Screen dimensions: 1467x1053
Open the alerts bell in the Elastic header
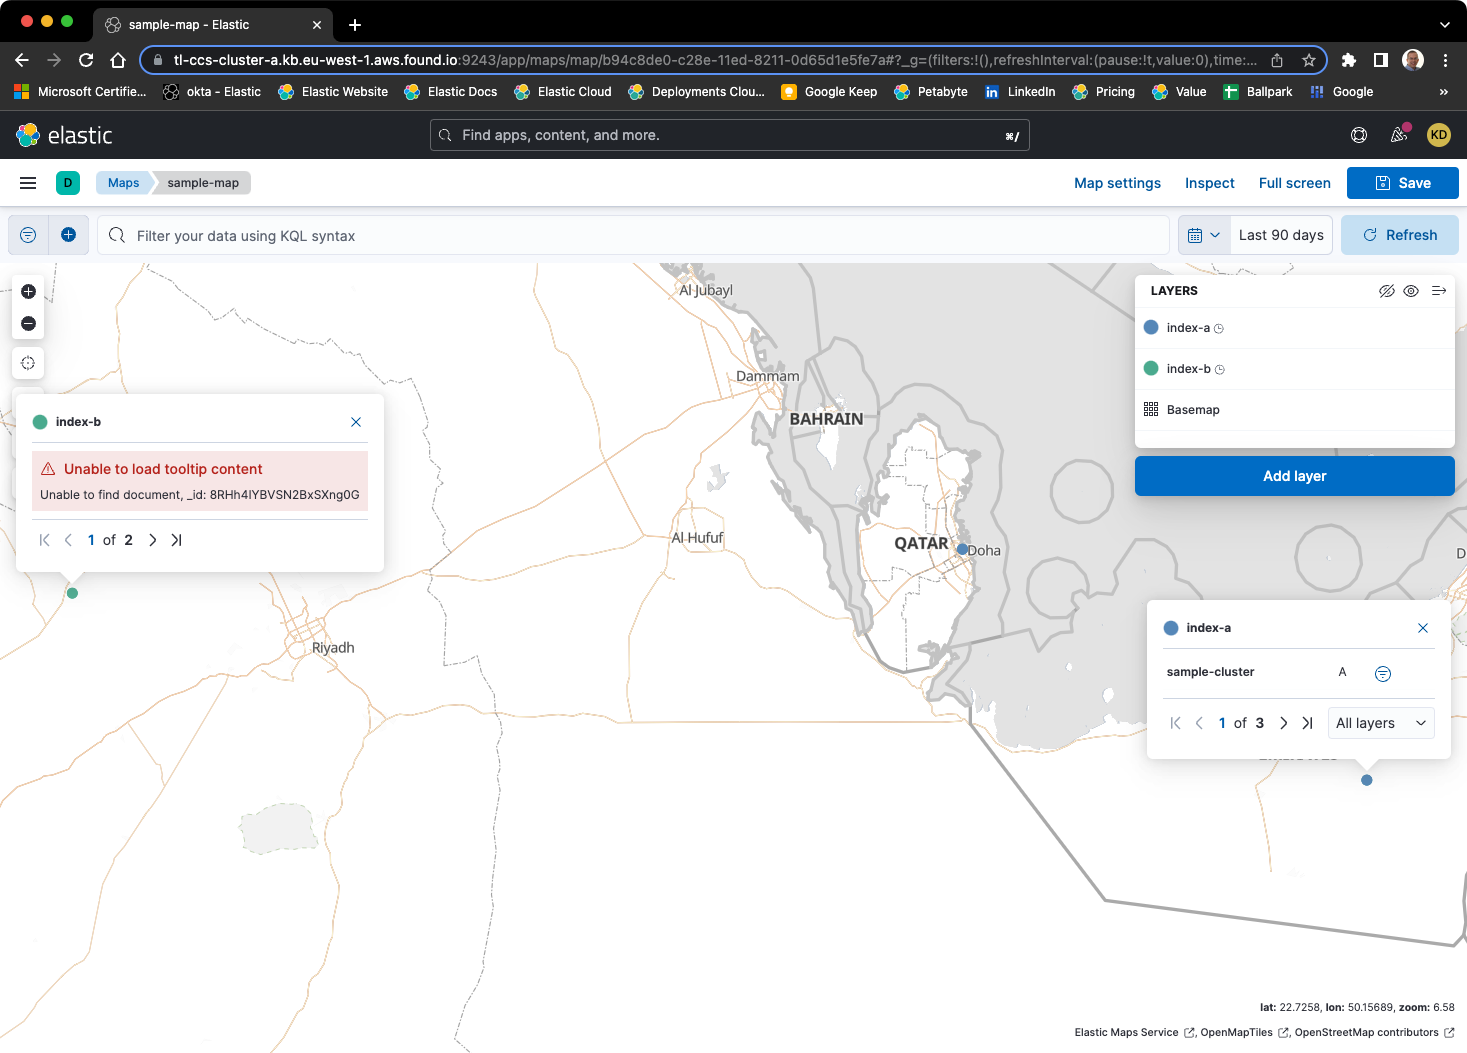pos(1399,135)
